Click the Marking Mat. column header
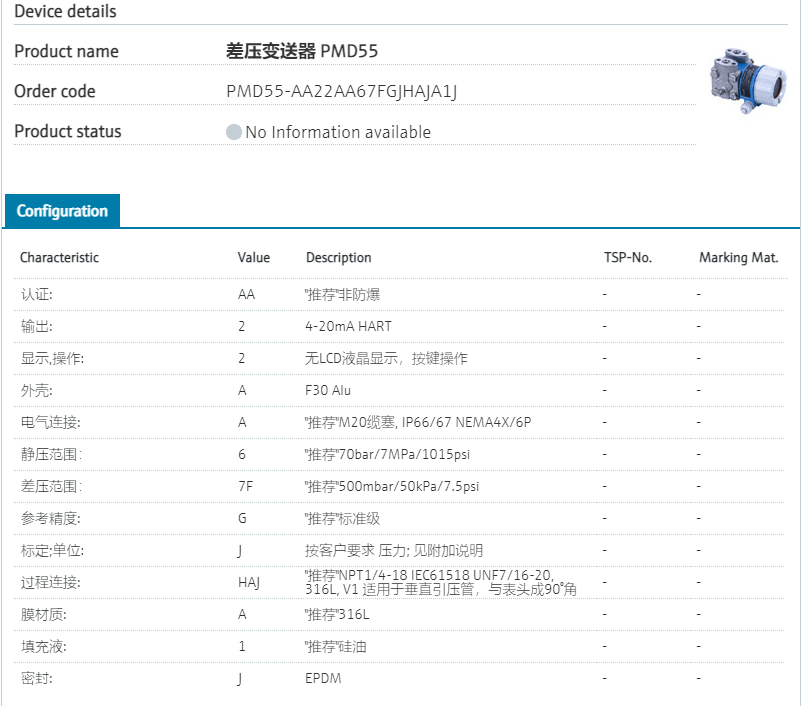 point(738,258)
